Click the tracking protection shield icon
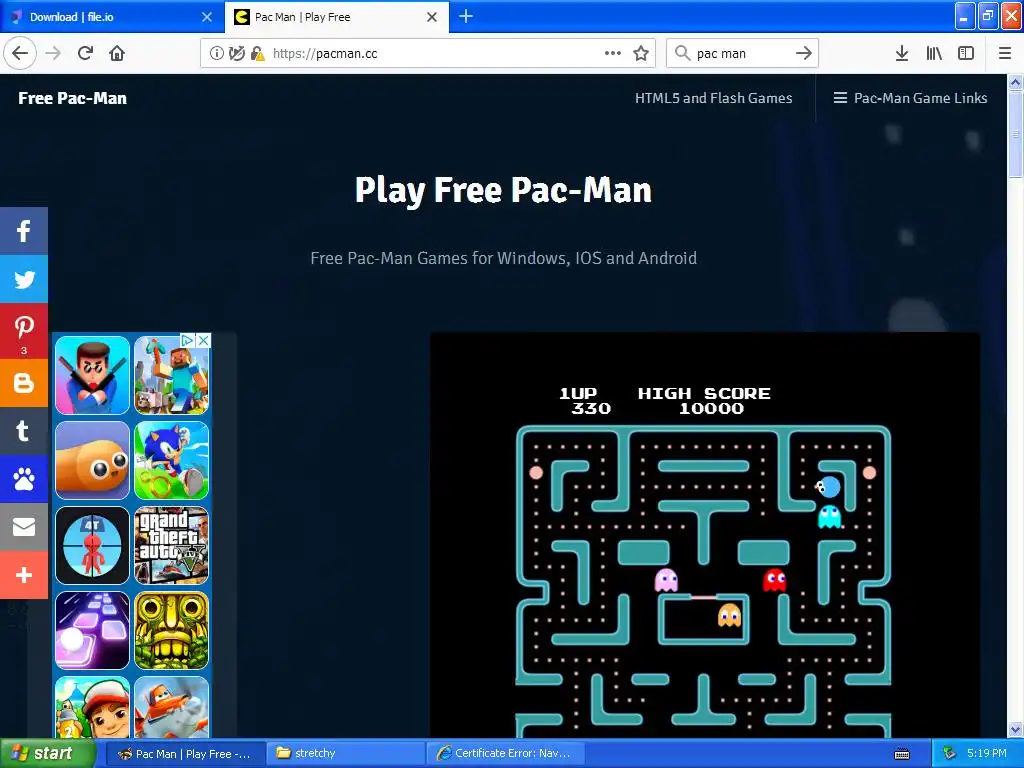The image size is (1024, 768). point(236,53)
